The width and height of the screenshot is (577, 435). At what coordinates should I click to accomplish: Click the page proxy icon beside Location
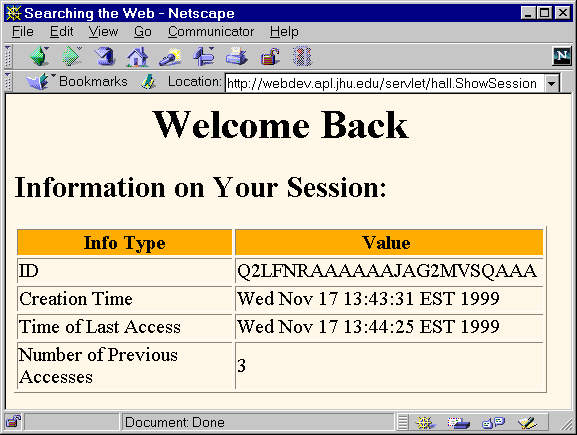[148, 81]
